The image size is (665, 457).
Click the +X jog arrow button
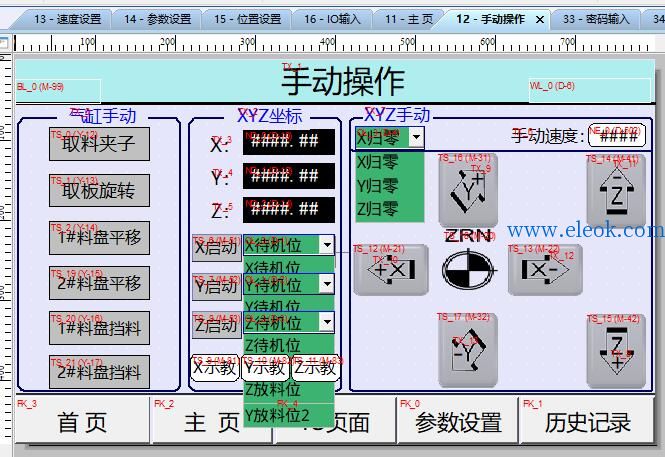point(391,270)
